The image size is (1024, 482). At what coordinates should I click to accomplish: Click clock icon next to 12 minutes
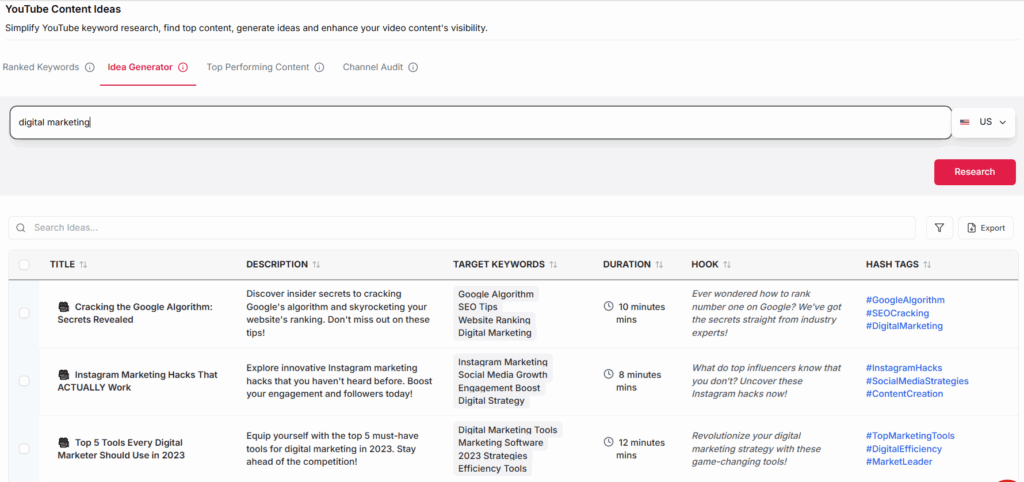click(x=609, y=442)
